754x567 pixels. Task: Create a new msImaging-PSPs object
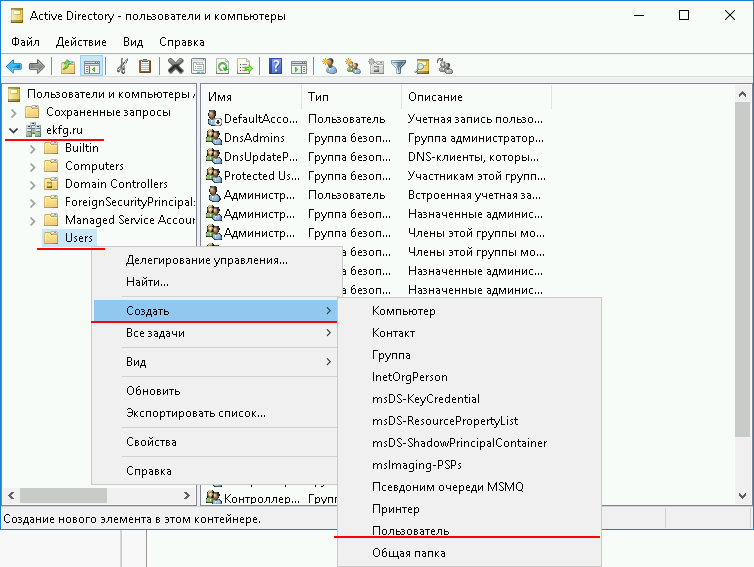(x=469, y=465)
